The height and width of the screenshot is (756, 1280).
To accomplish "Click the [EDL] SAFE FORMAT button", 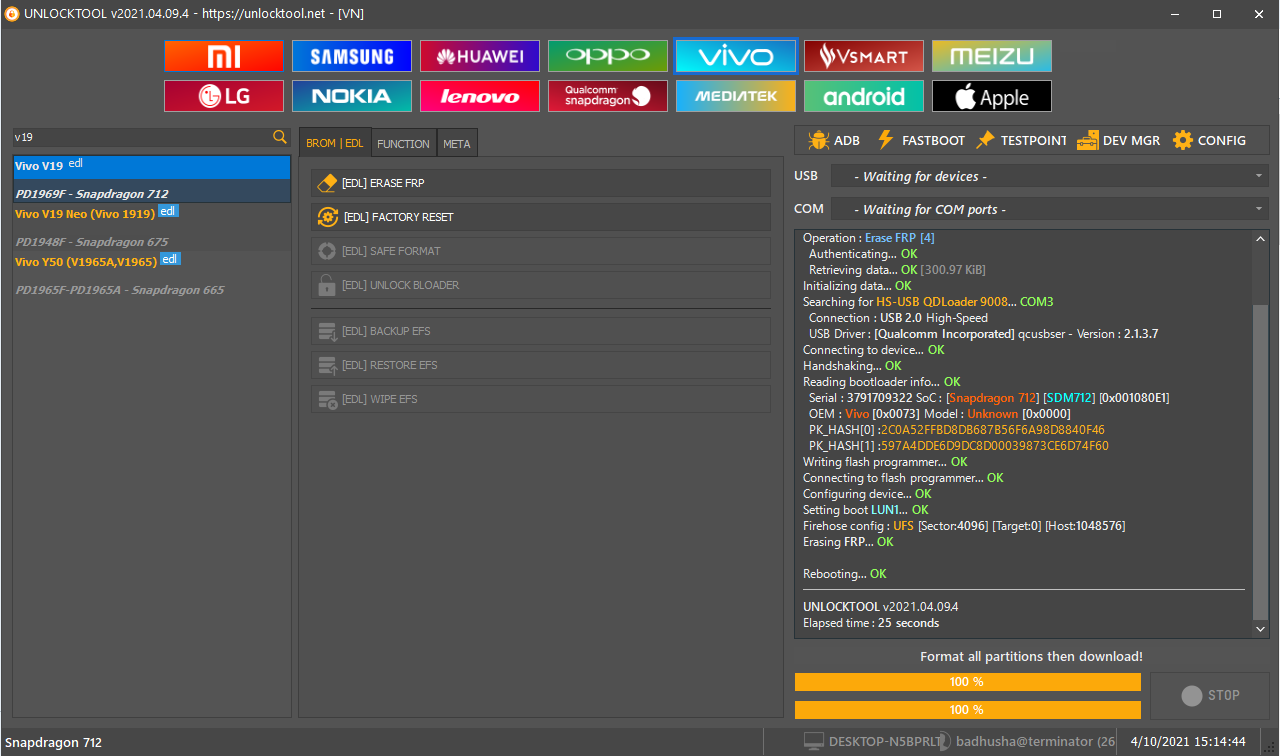I will coord(541,251).
